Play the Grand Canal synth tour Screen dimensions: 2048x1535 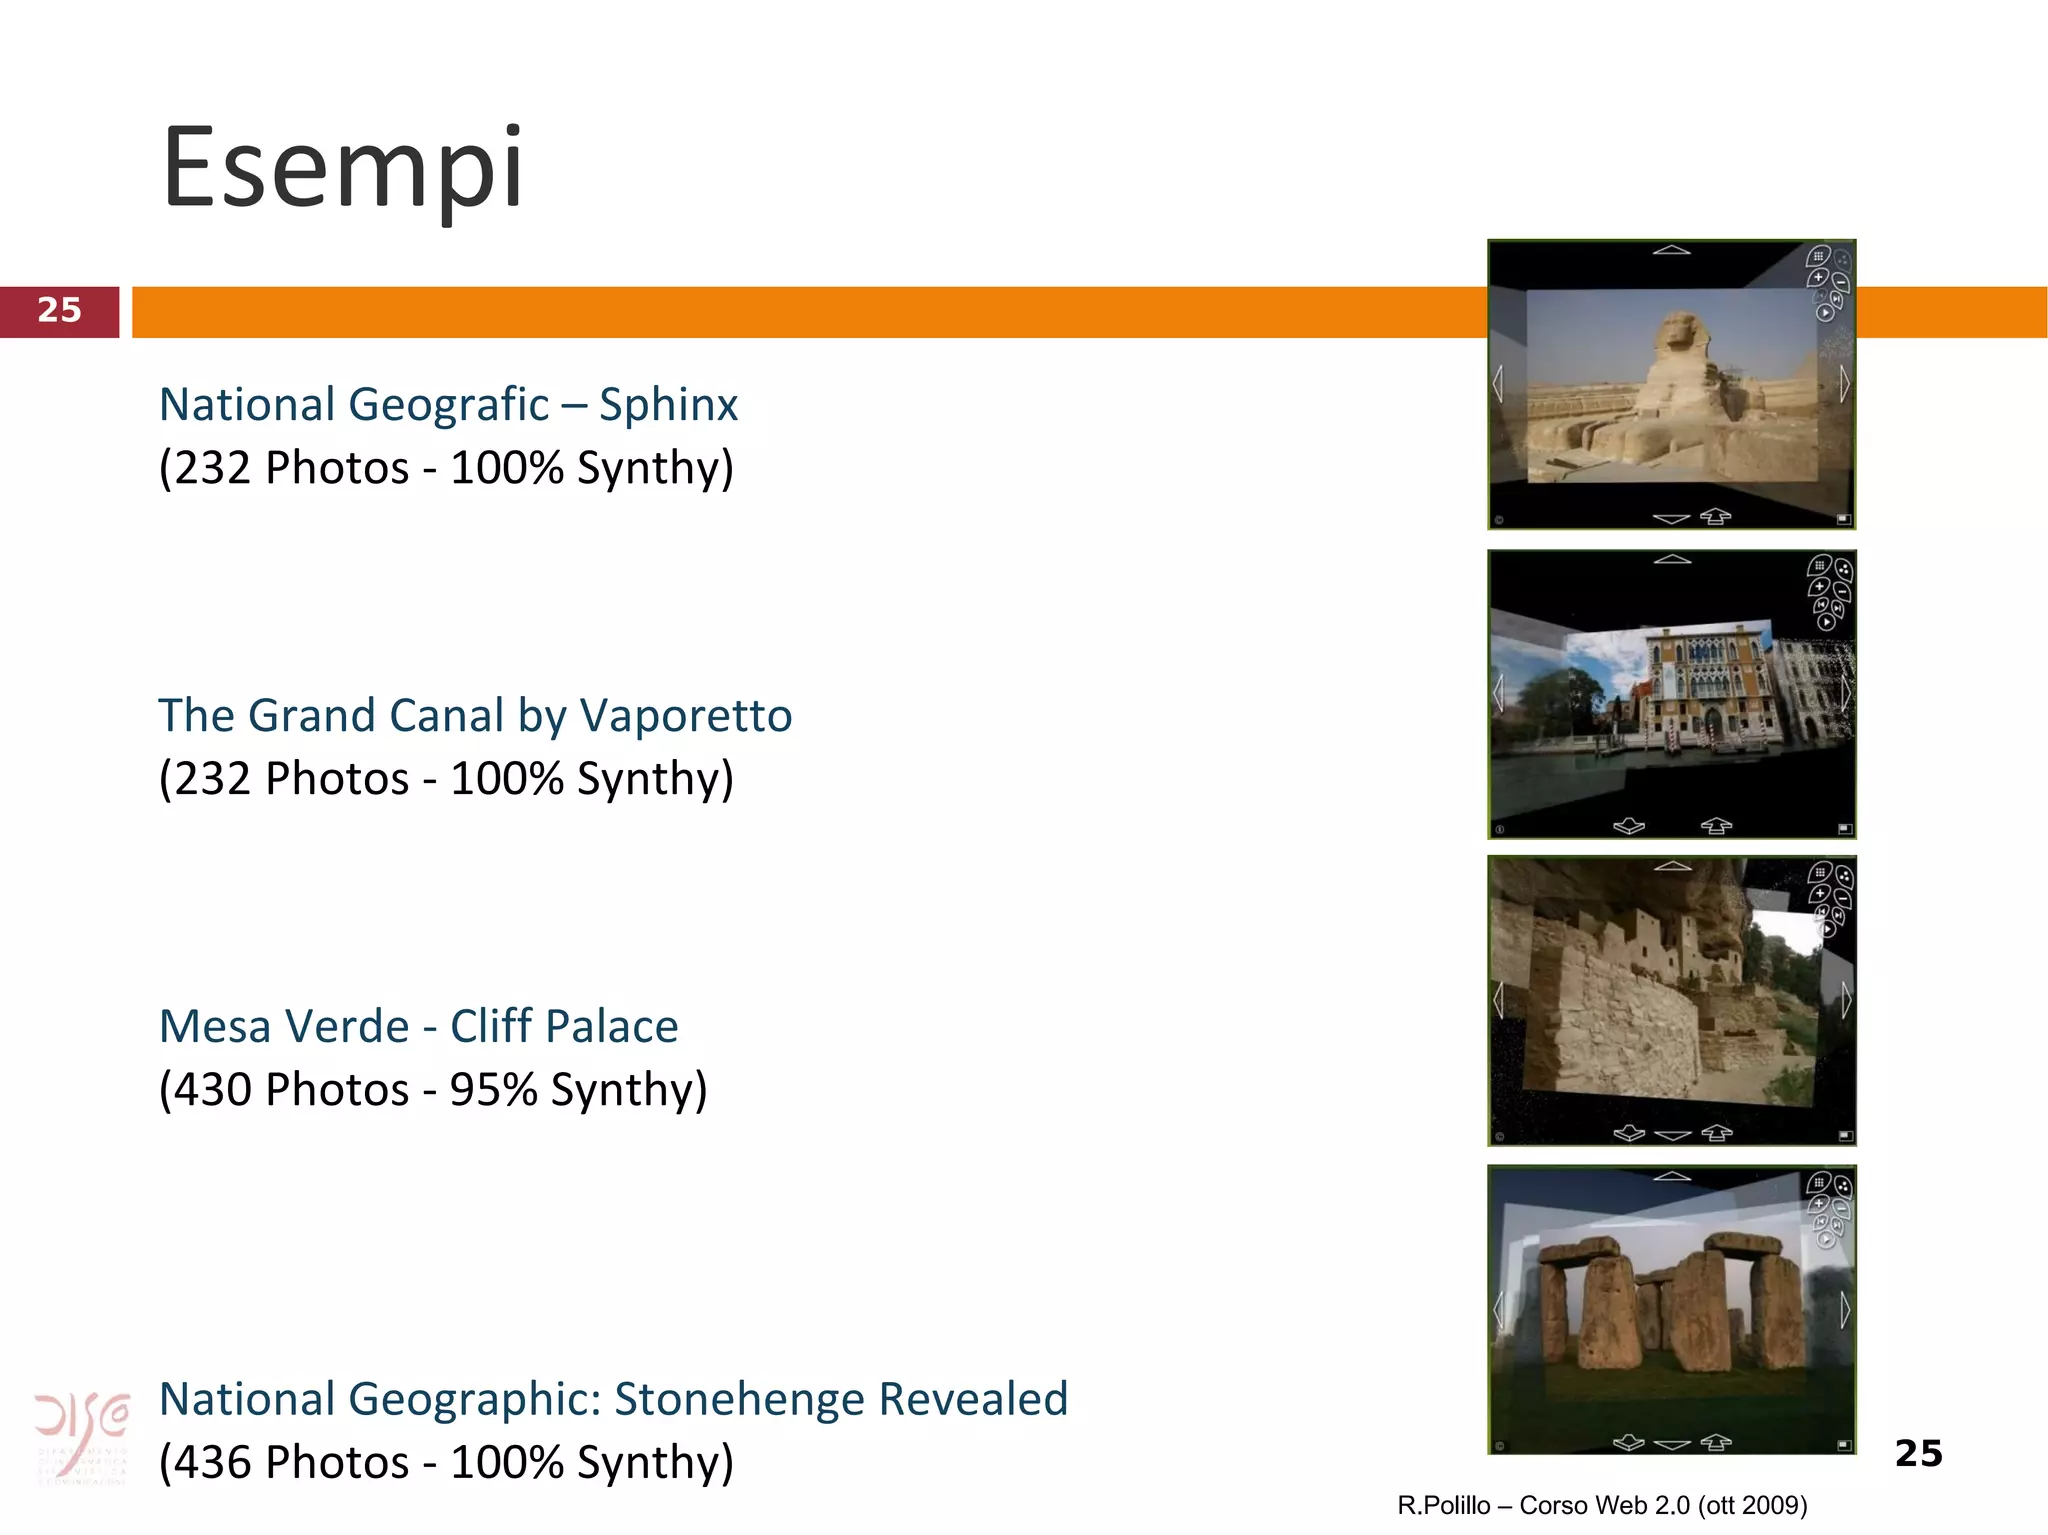[x=1827, y=622]
